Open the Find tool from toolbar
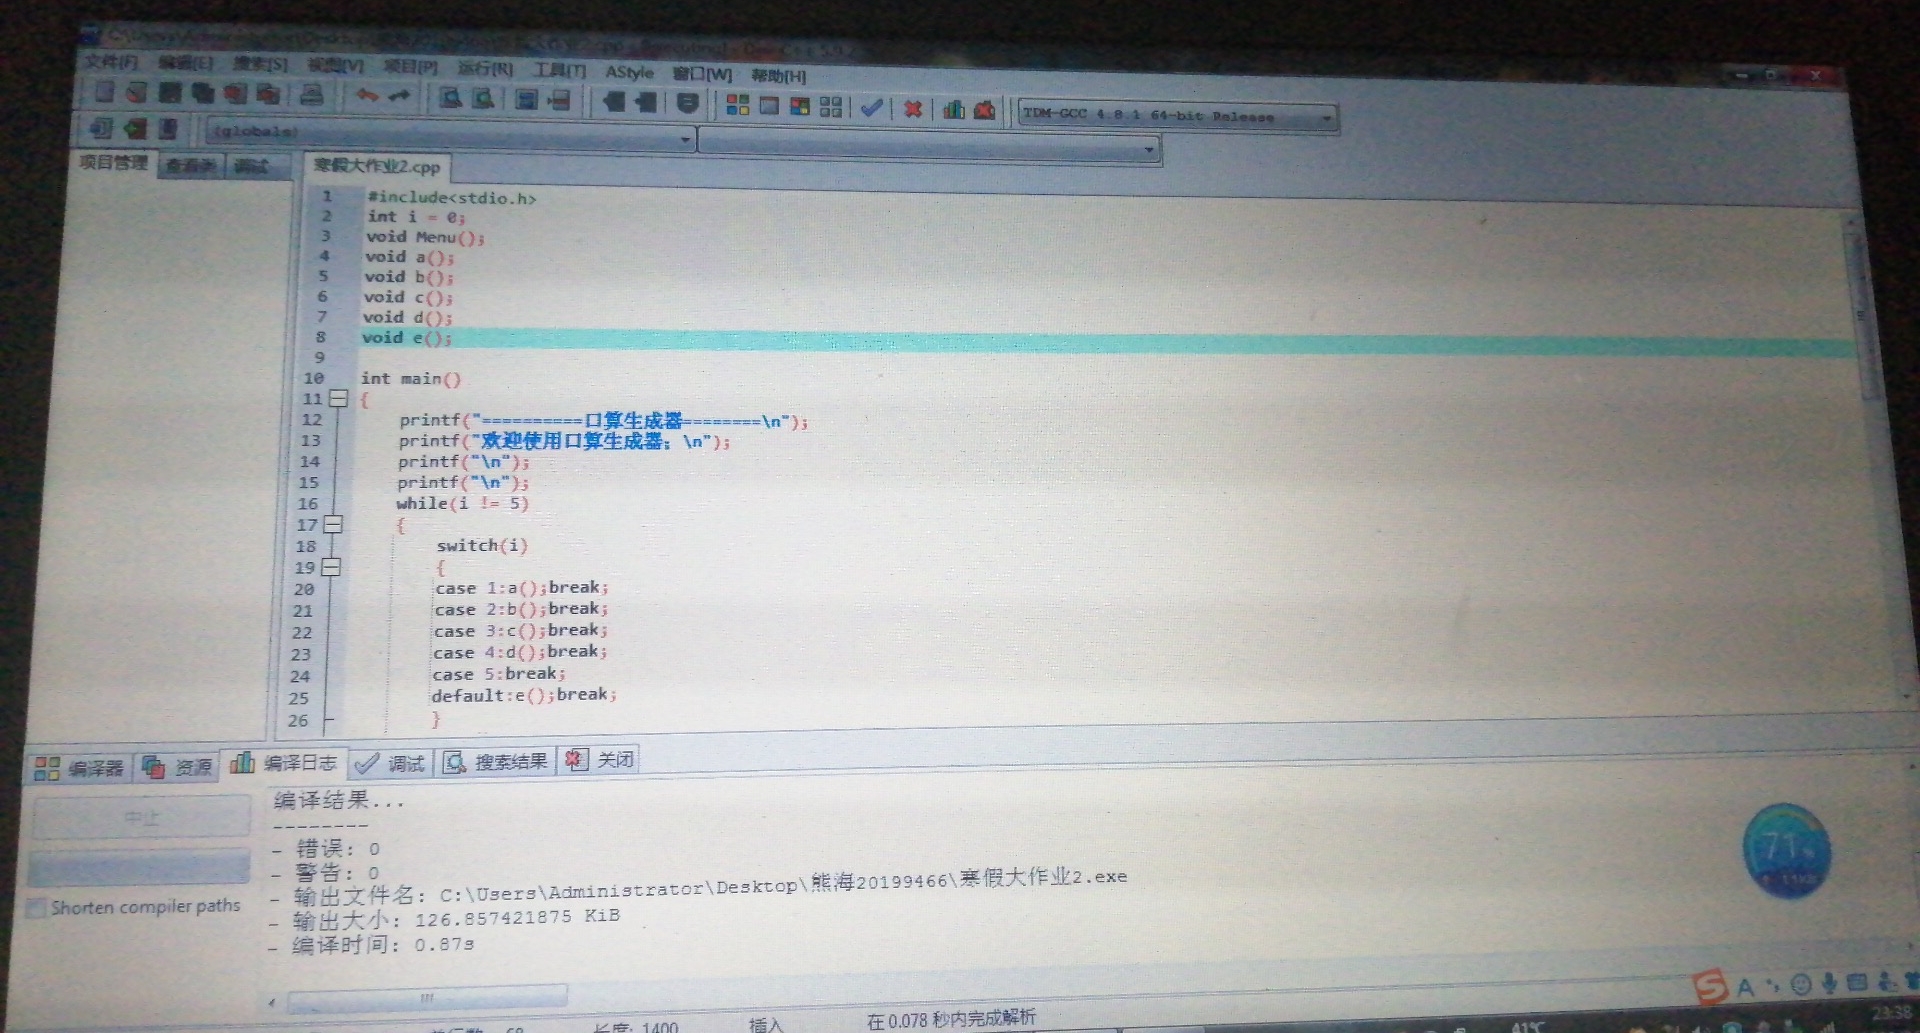 (451, 98)
